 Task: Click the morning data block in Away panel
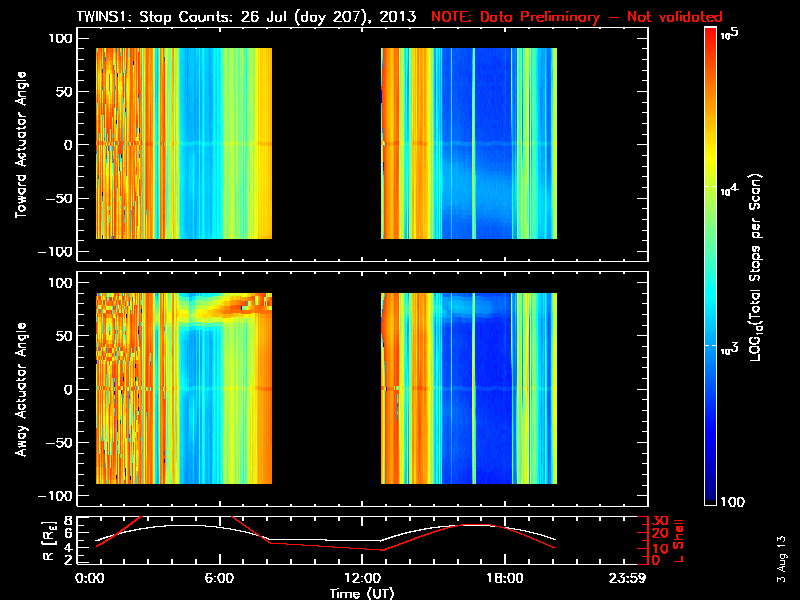coord(184,388)
